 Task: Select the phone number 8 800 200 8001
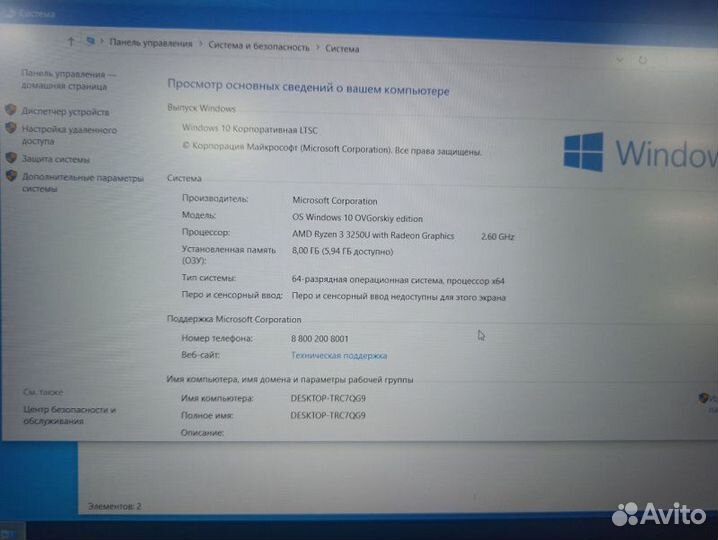pyautogui.click(x=320, y=339)
